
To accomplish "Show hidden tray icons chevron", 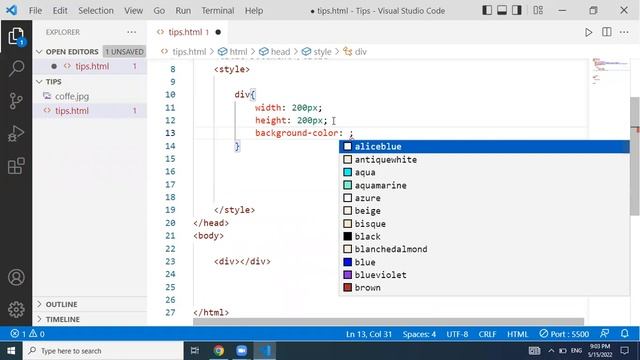I will pyautogui.click(x=551, y=351).
